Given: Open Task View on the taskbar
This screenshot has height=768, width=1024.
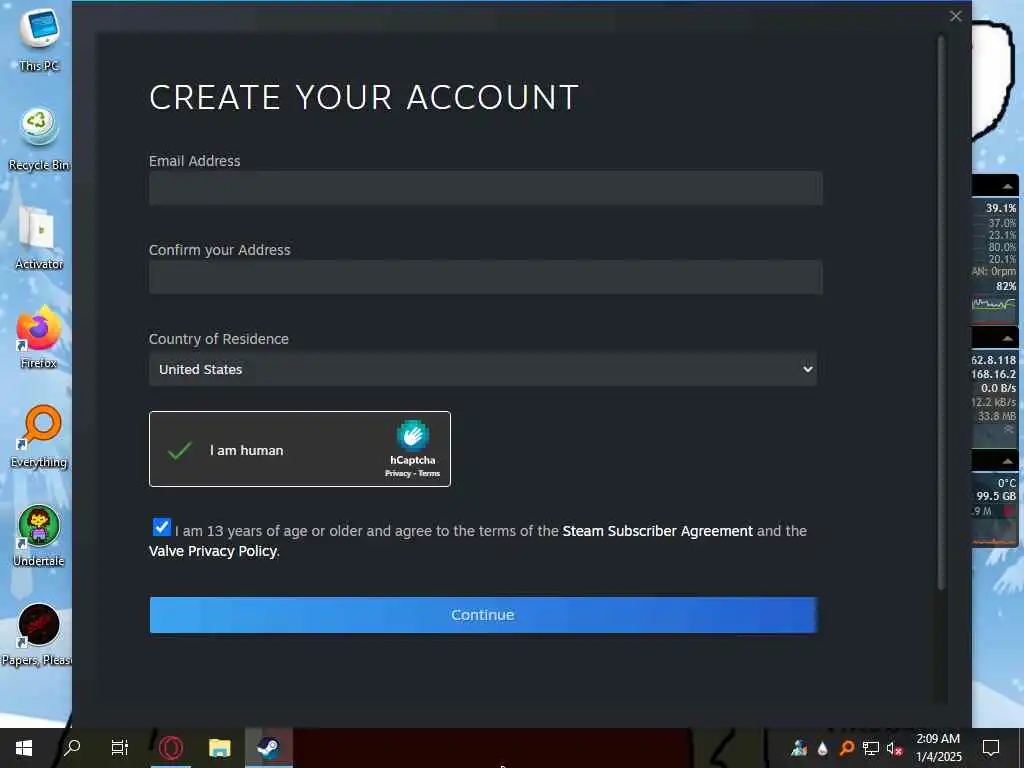Looking at the screenshot, I should point(120,748).
